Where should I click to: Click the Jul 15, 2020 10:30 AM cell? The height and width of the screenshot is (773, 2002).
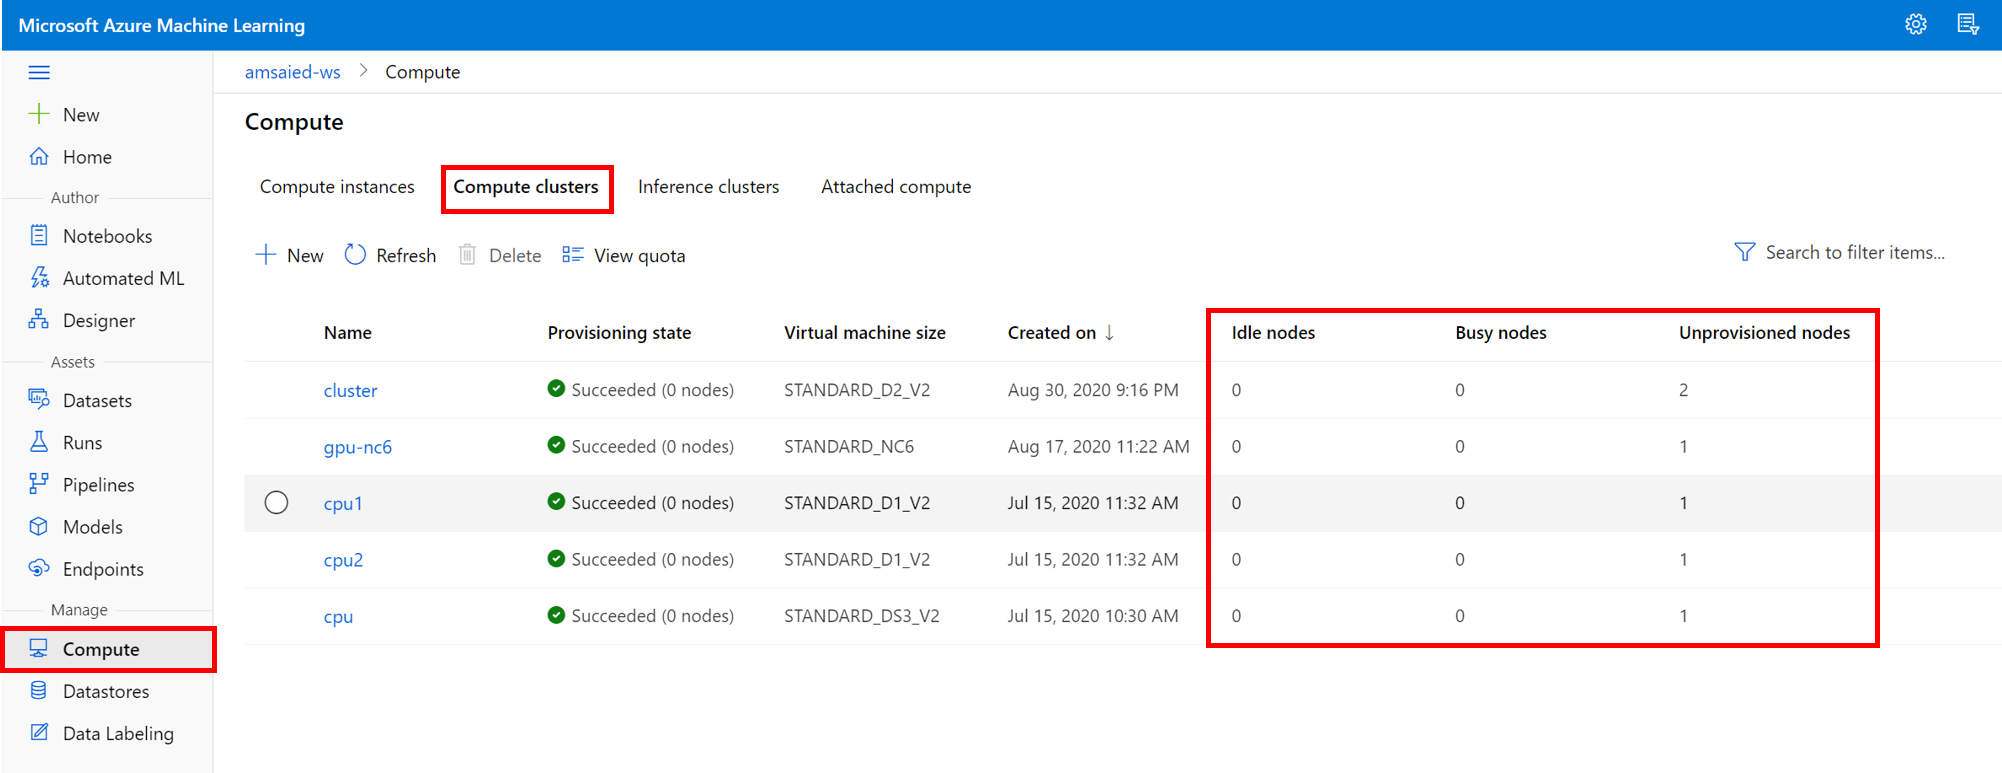click(1093, 615)
